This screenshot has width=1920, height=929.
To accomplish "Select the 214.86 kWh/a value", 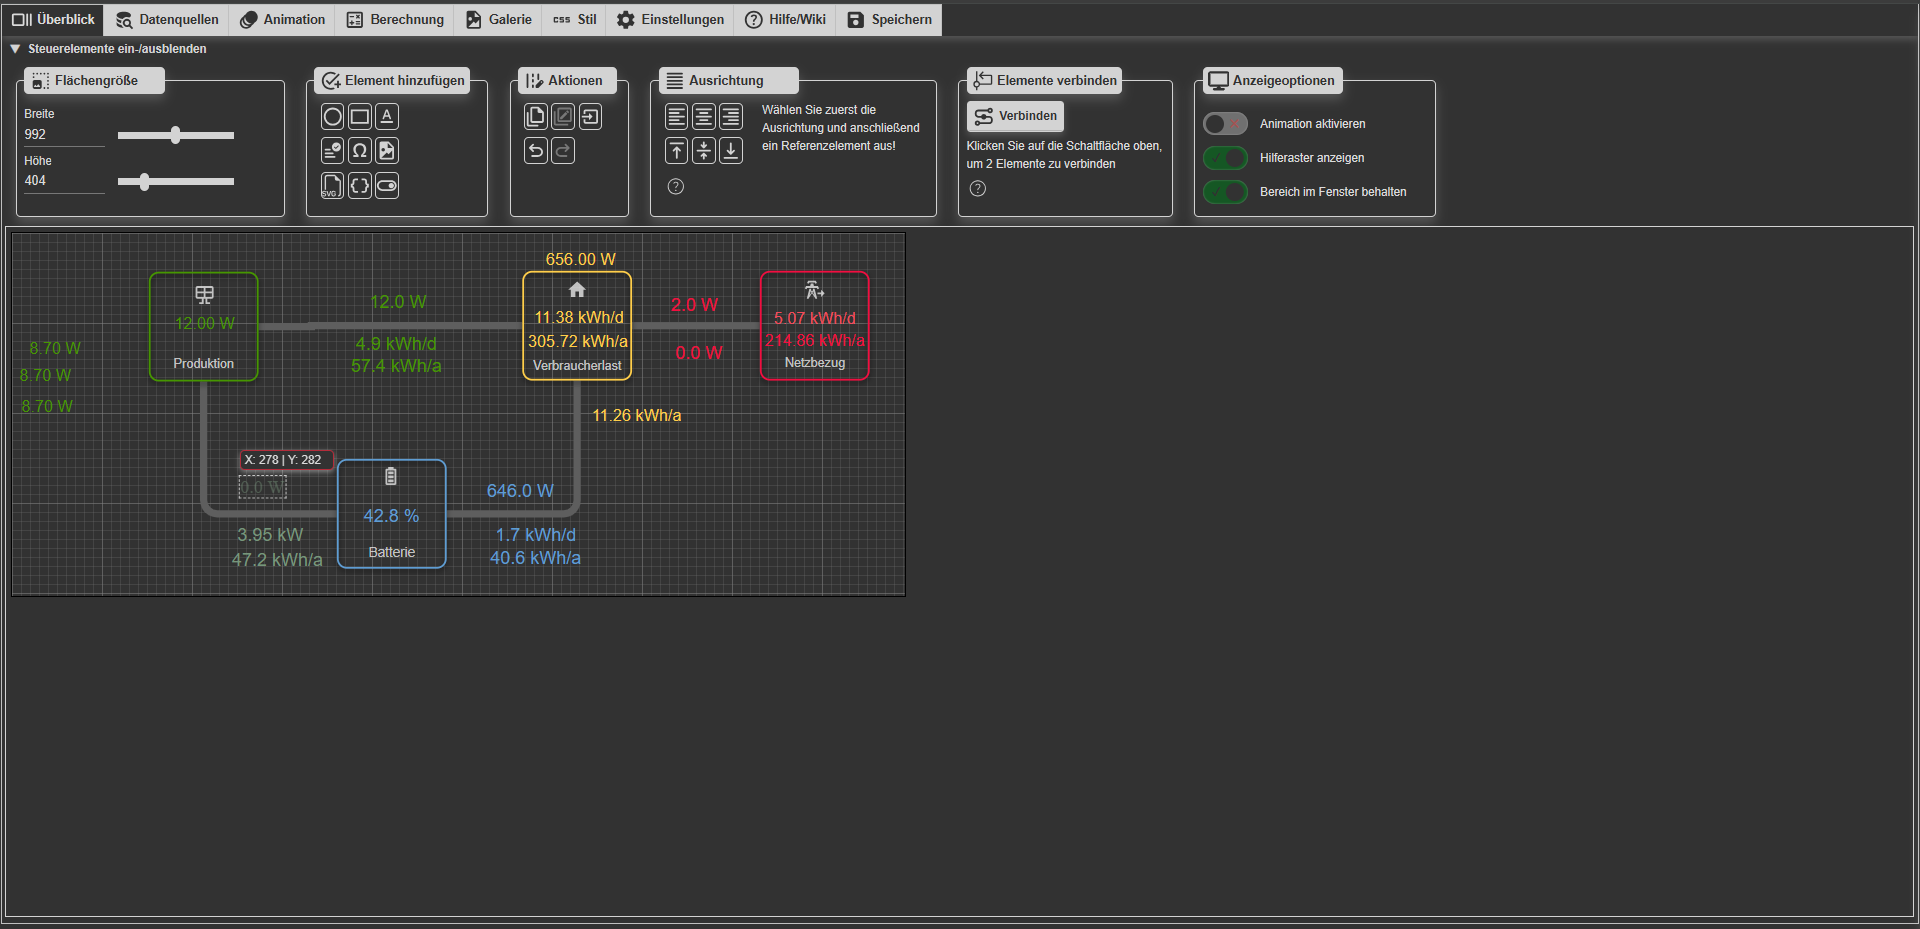I will pos(815,340).
